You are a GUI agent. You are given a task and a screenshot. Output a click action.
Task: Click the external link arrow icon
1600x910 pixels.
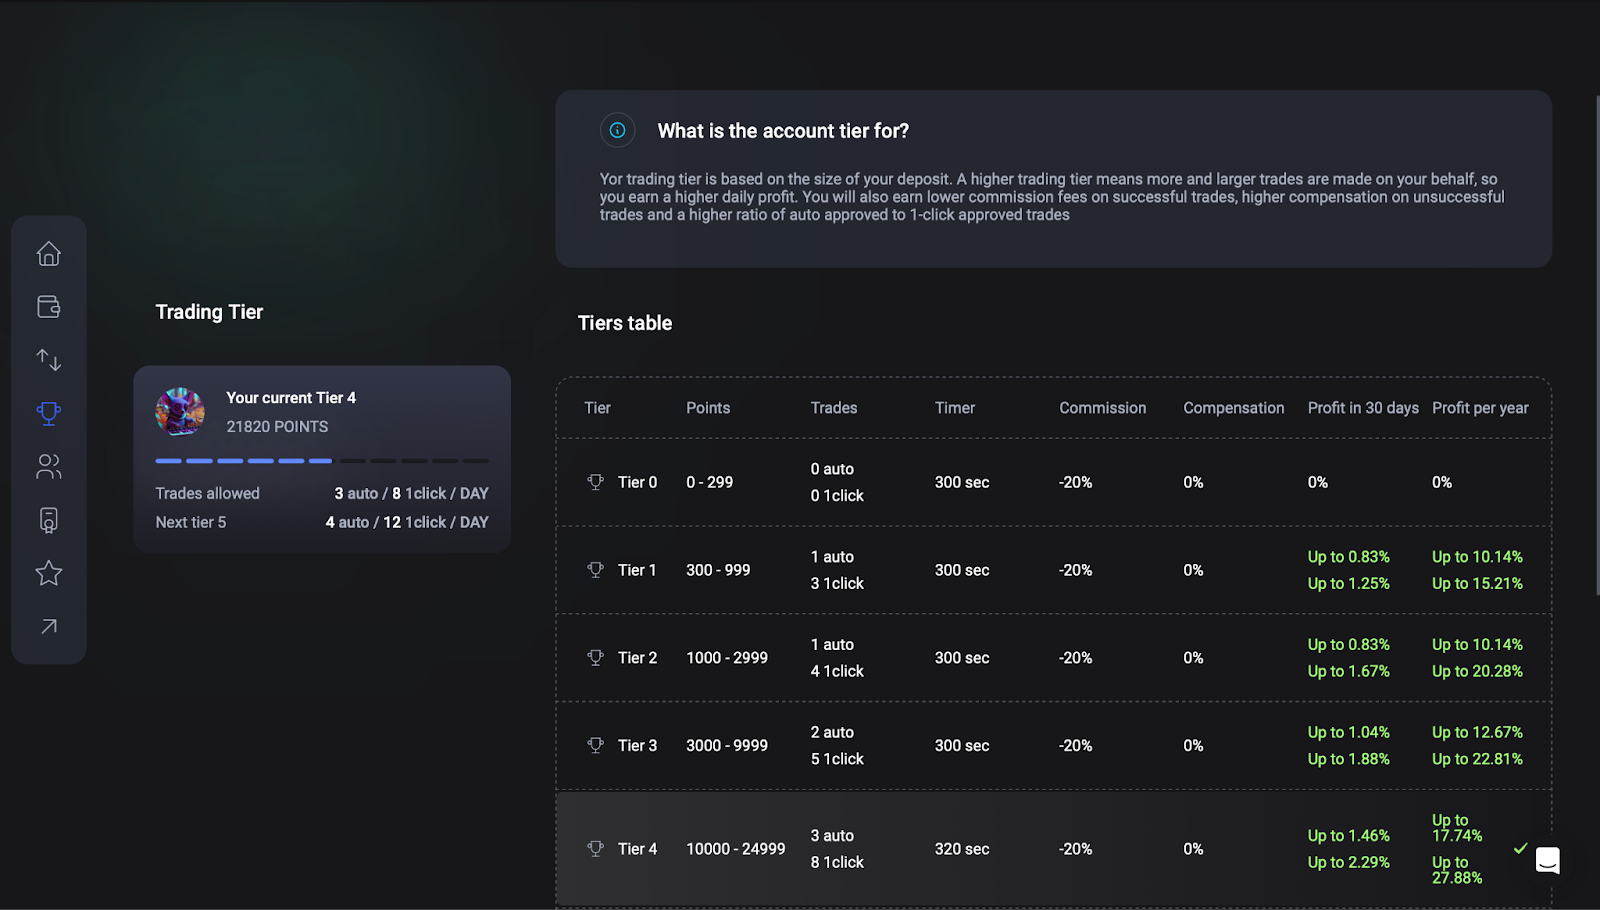point(48,626)
